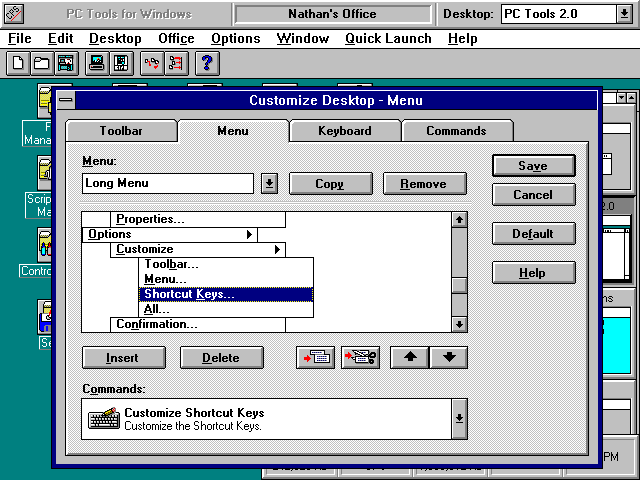The height and width of the screenshot is (480, 640).
Task: Click the insert separator scissors icon button
Action: pos(360,358)
